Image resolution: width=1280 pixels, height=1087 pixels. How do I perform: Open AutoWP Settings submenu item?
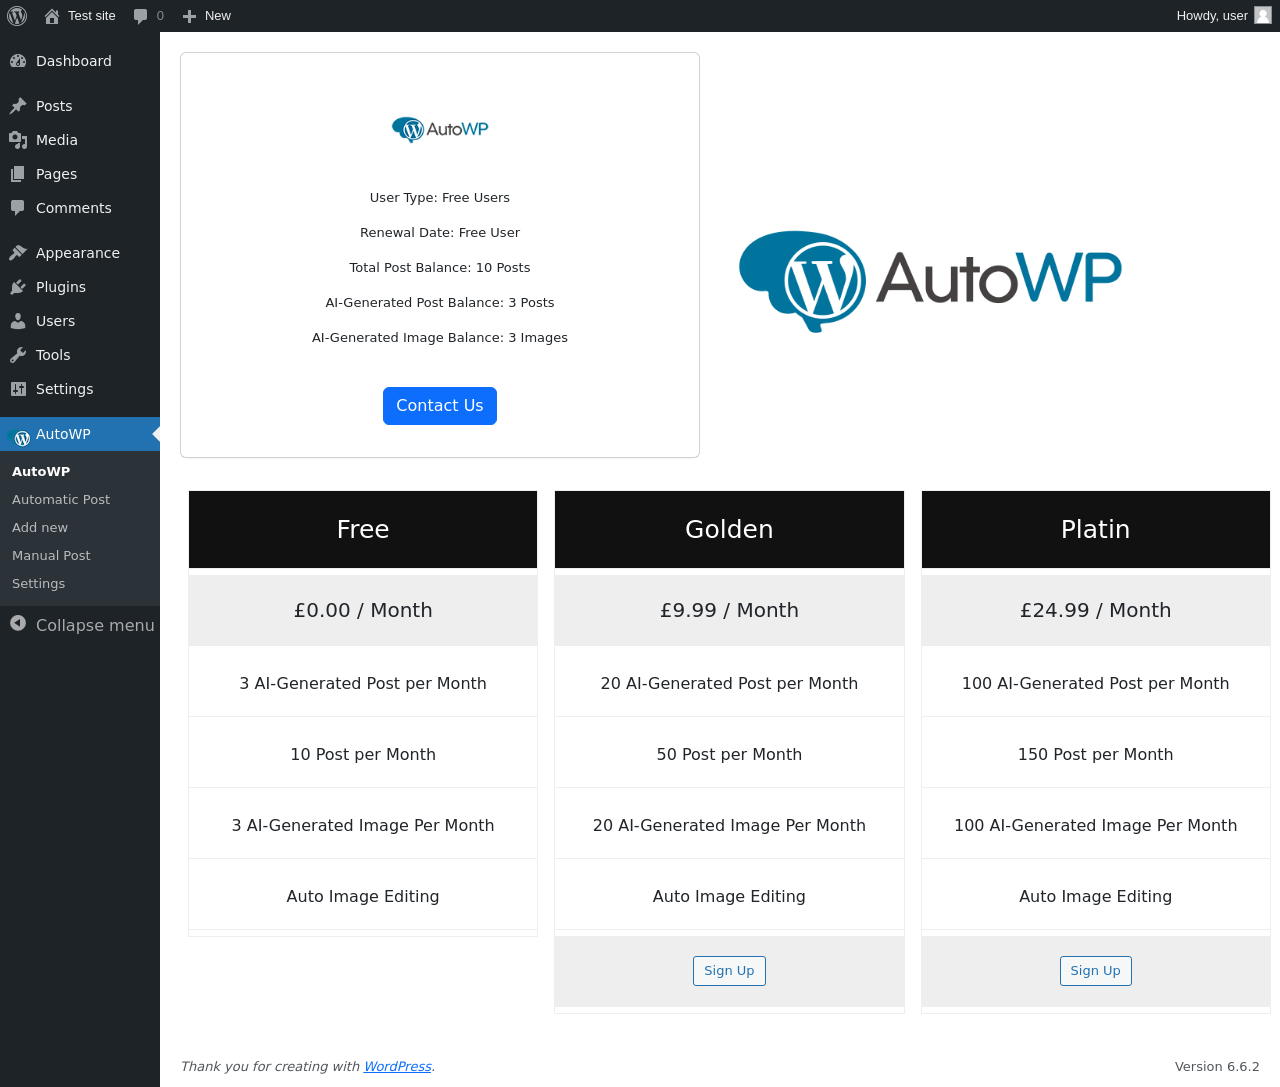point(38,584)
